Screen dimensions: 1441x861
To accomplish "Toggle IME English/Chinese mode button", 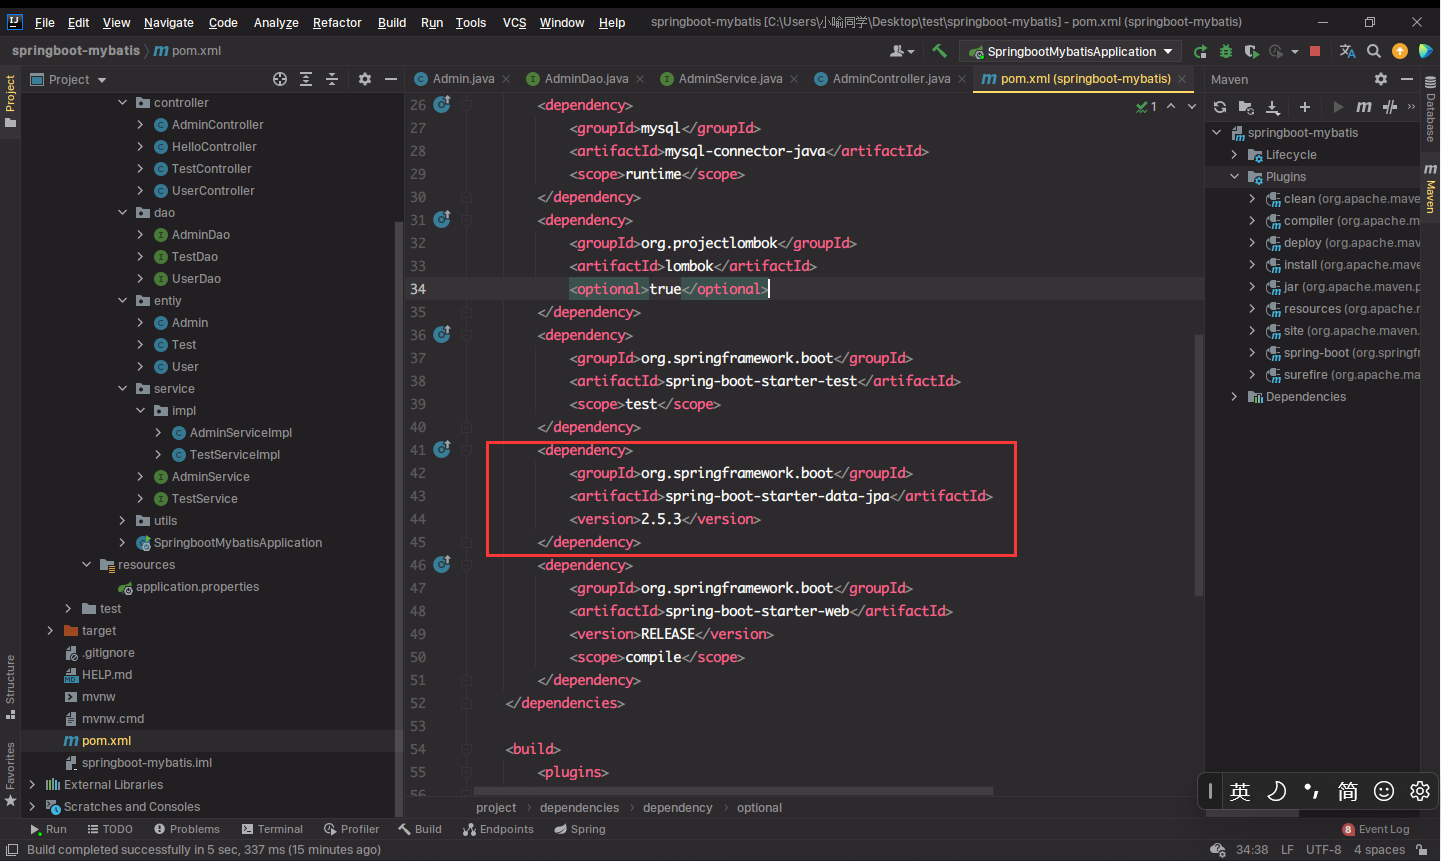I will [x=1240, y=791].
